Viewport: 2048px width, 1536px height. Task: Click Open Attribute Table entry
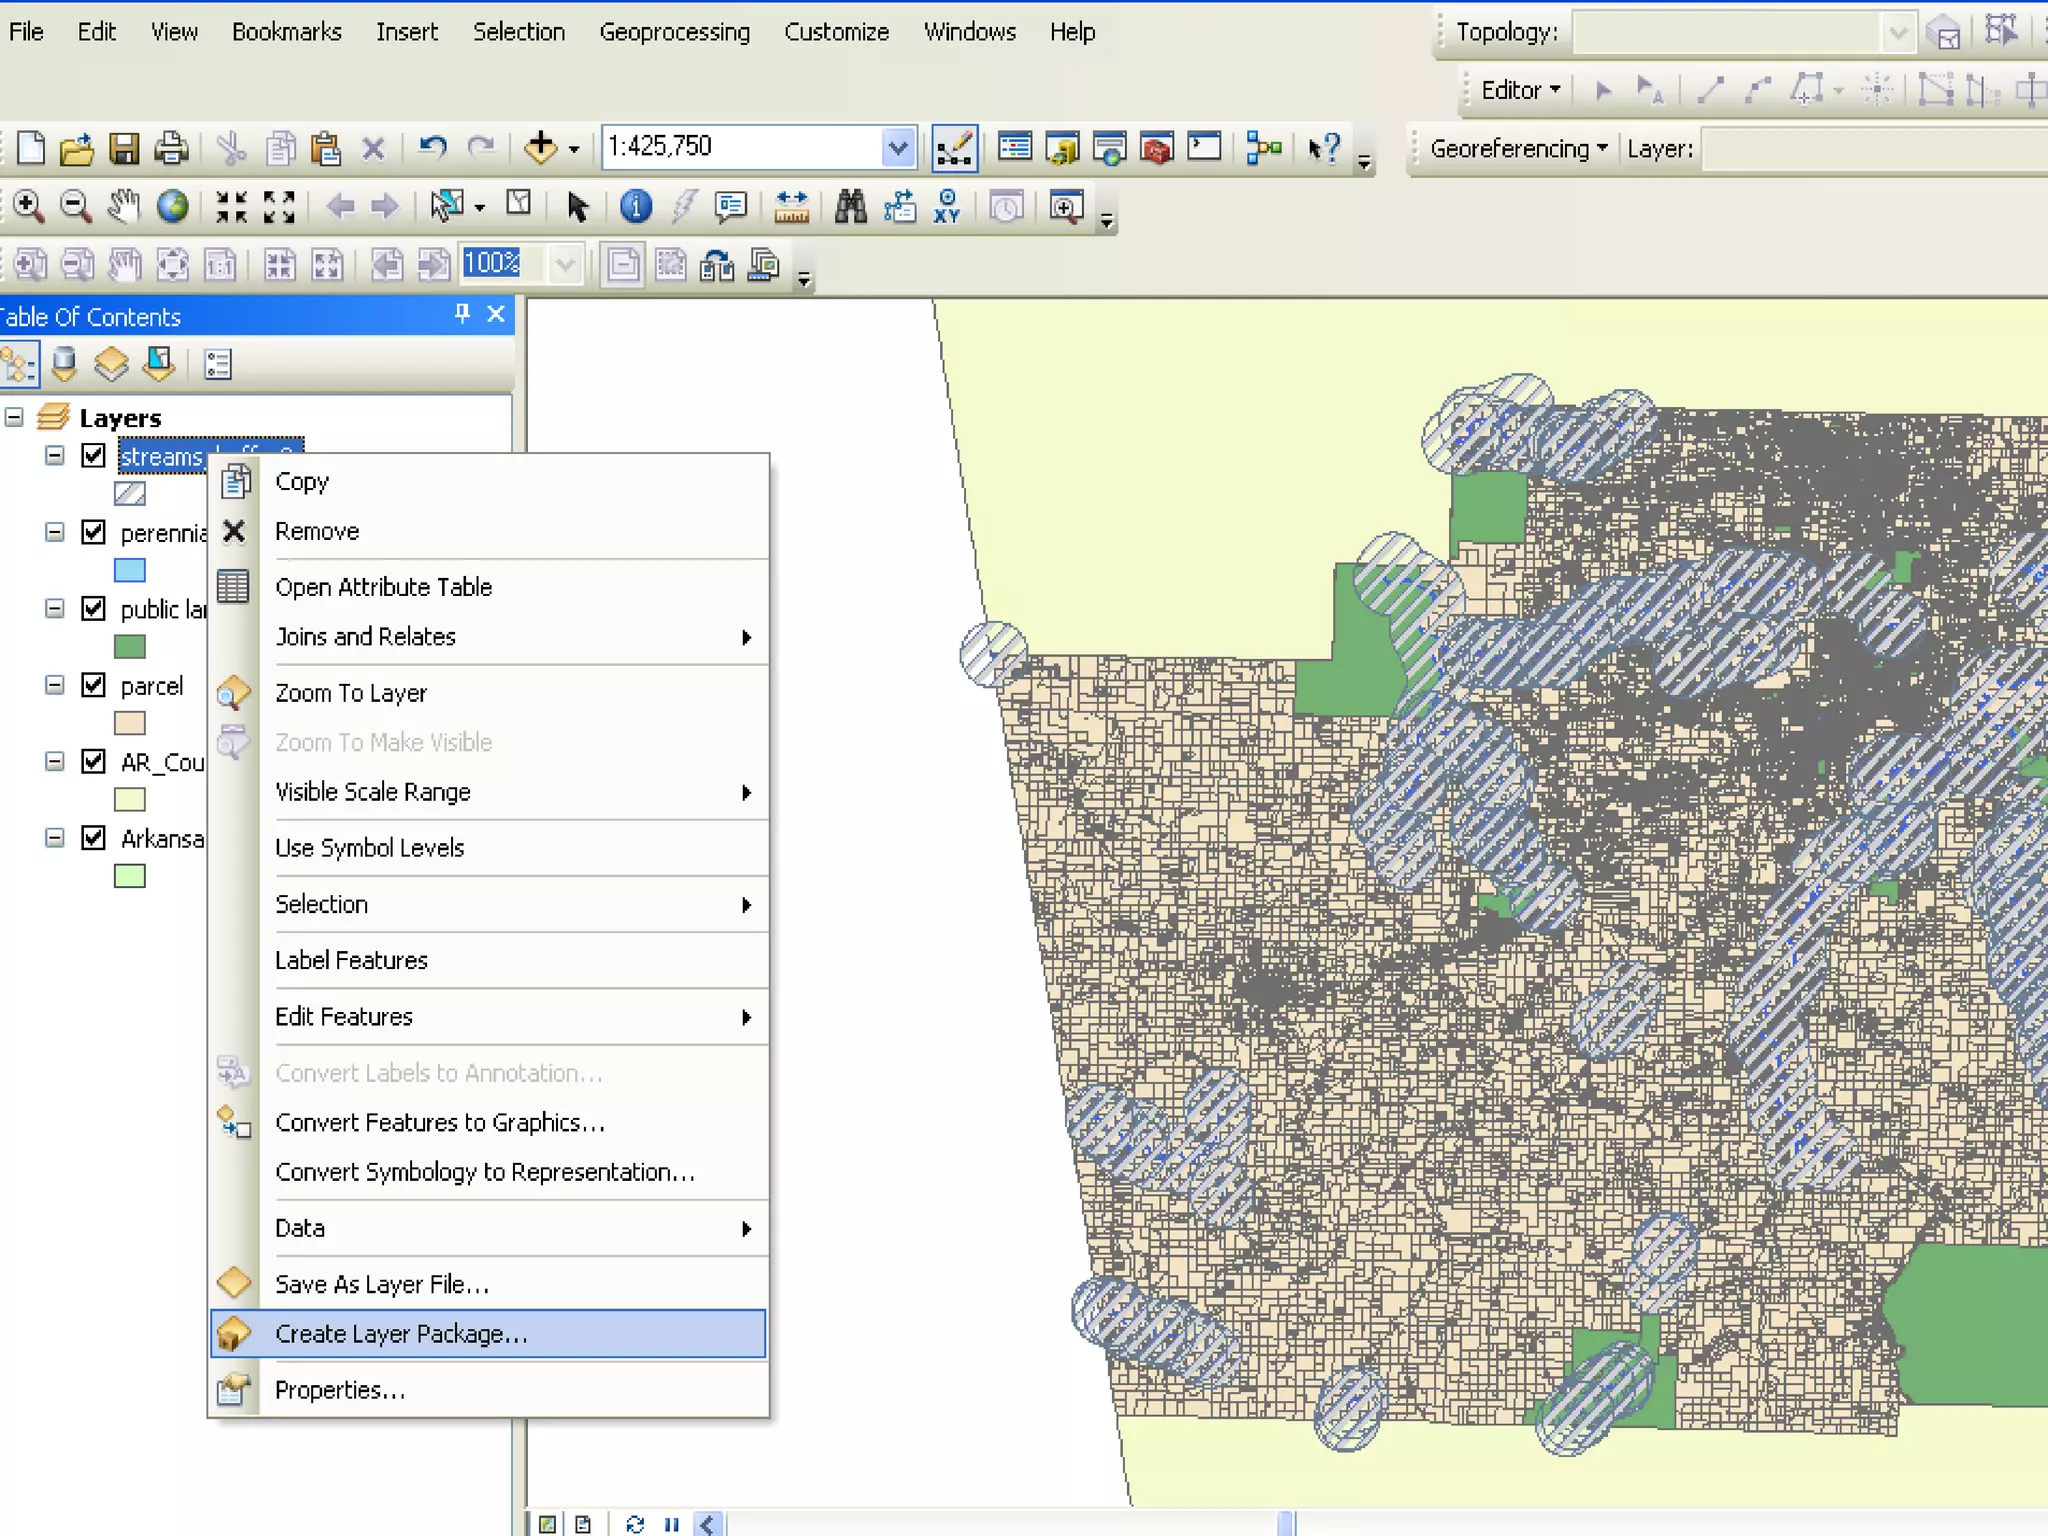(x=383, y=587)
